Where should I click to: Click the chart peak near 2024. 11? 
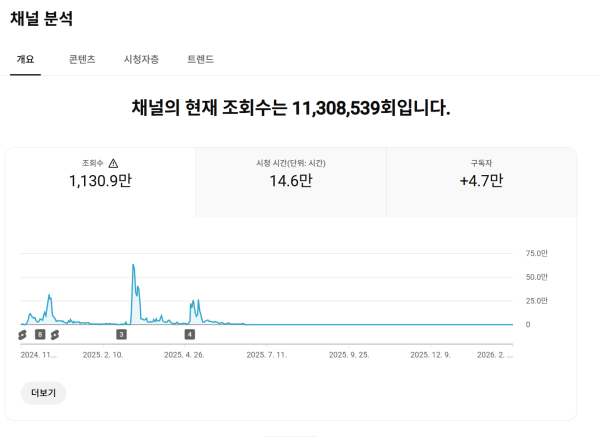(x=49, y=296)
